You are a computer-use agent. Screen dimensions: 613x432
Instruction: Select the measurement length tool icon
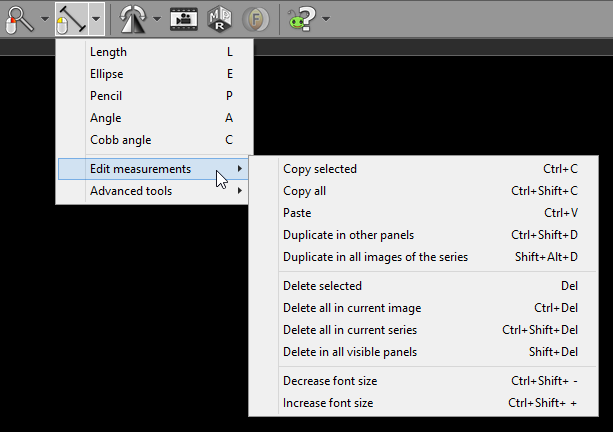pyautogui.click(x=69, y=18)
